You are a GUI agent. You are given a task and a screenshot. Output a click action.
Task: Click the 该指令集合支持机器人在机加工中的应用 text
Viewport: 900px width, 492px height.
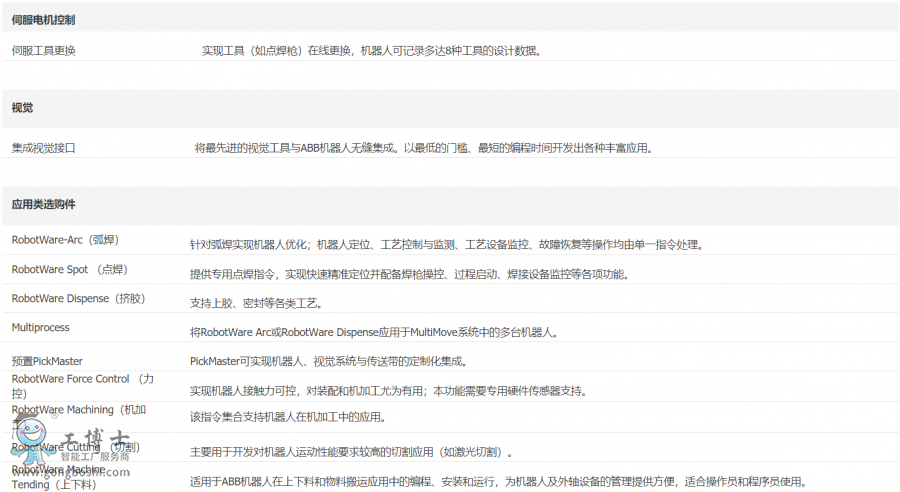point(288,417)
